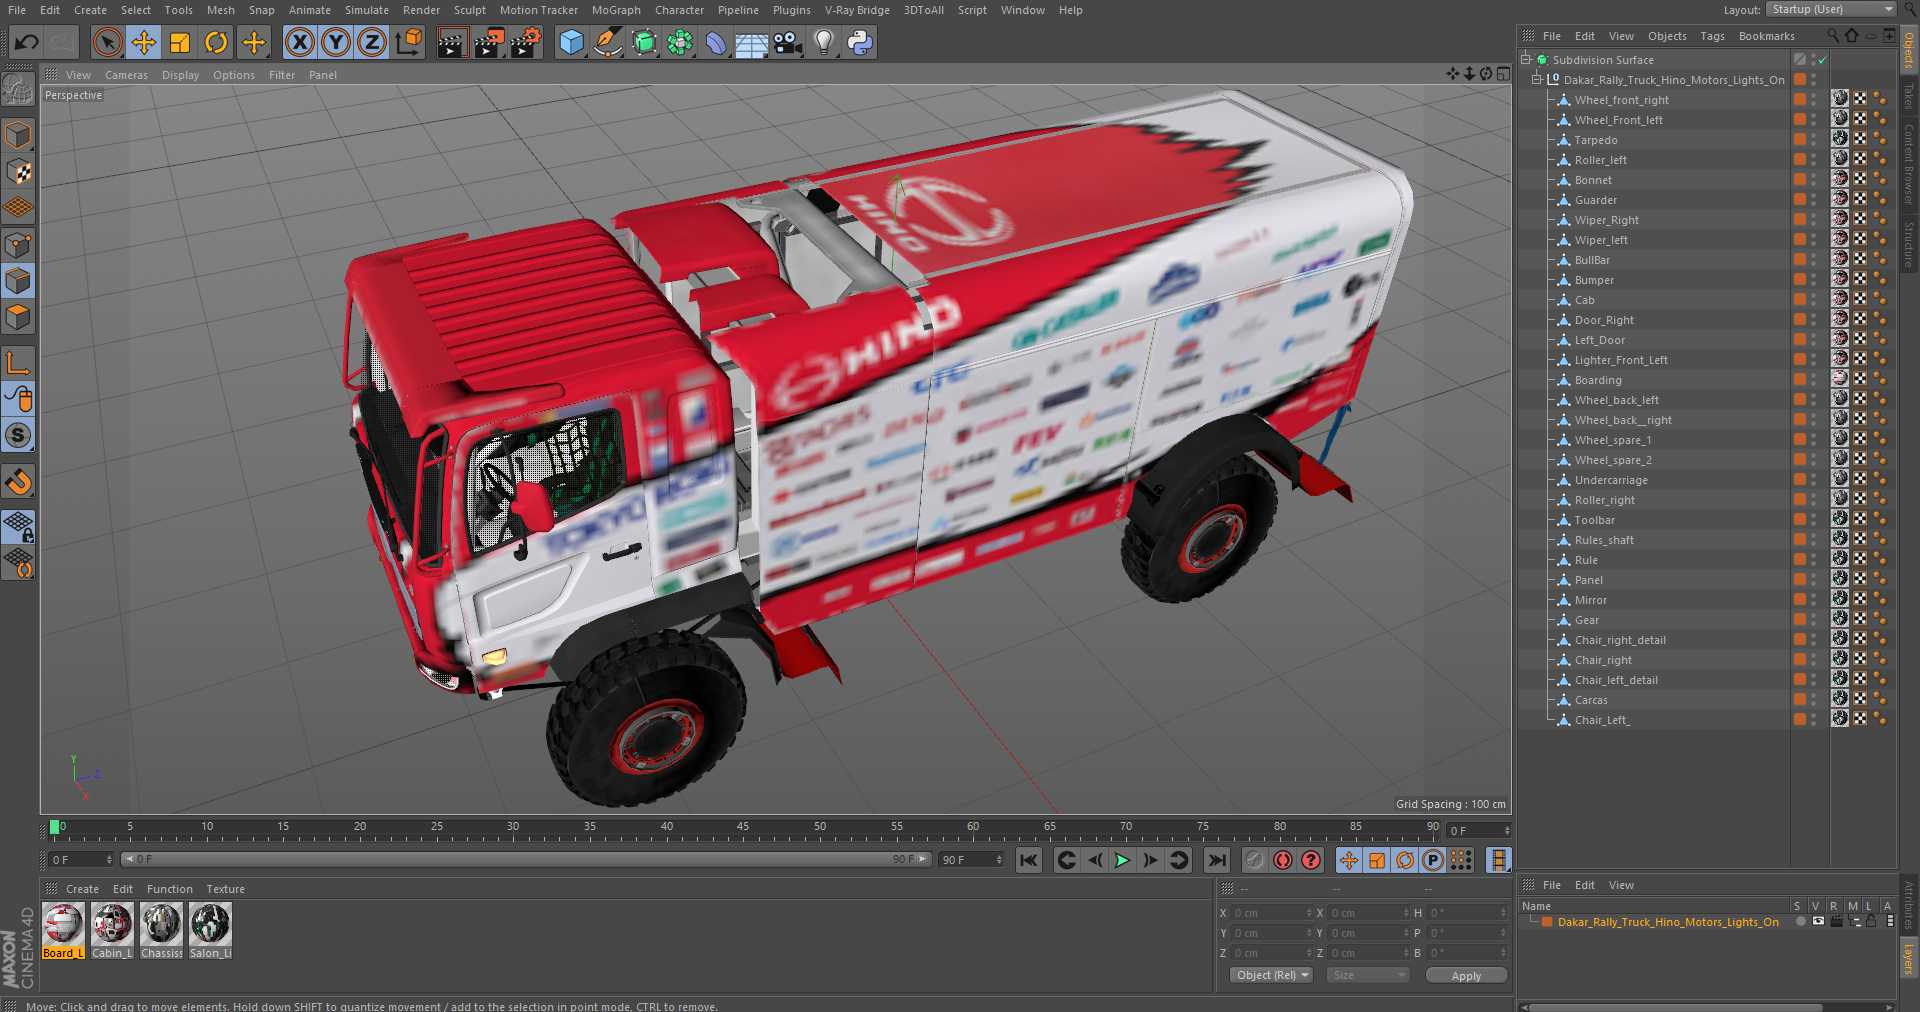The image size is (1920, 1012).
Task: Click the coordinate system icon
Action: [408, 42]
